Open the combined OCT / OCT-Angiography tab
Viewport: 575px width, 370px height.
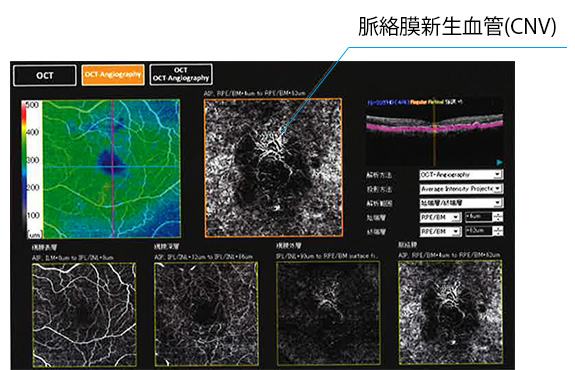[181, 74]
